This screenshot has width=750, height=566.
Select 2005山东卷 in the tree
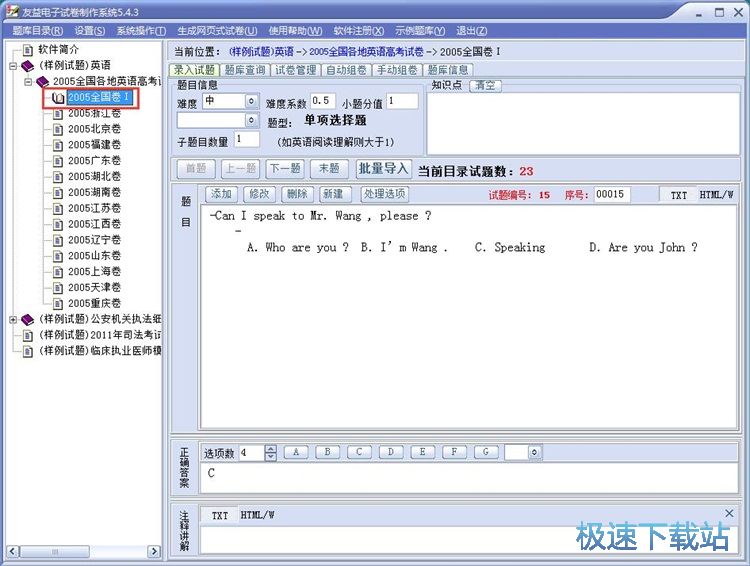click(x=94, y=255)
